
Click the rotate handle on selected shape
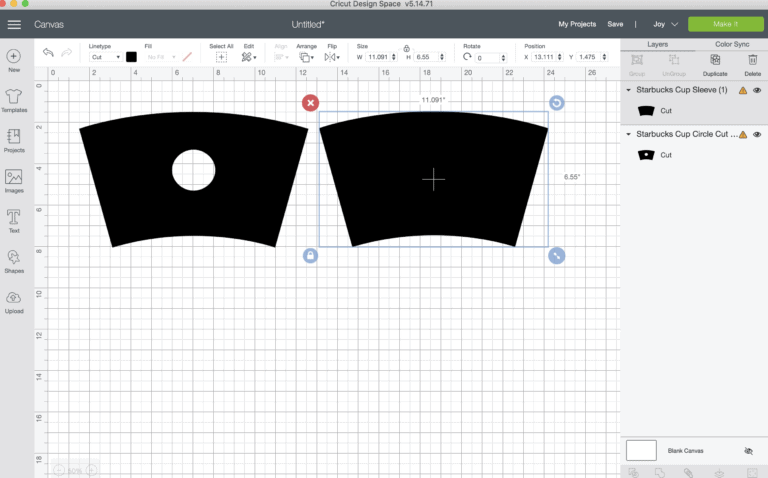point(556,103)
